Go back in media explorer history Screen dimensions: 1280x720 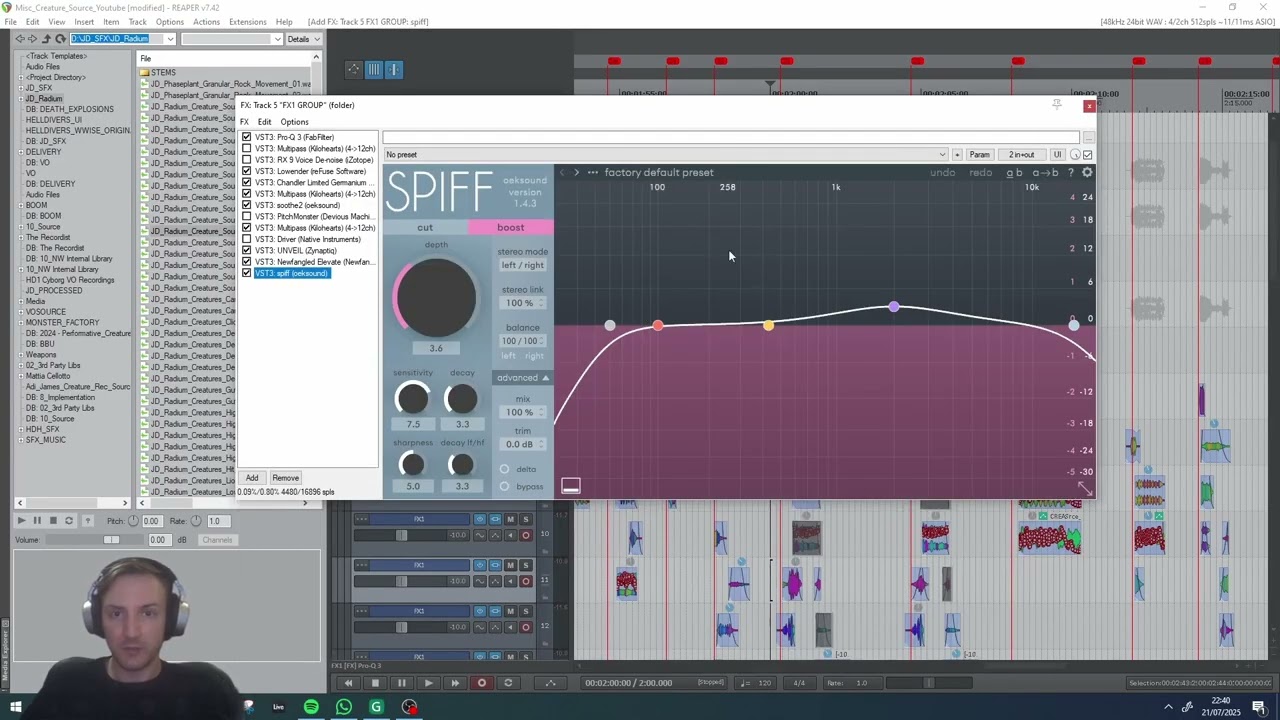pos(20,39)
